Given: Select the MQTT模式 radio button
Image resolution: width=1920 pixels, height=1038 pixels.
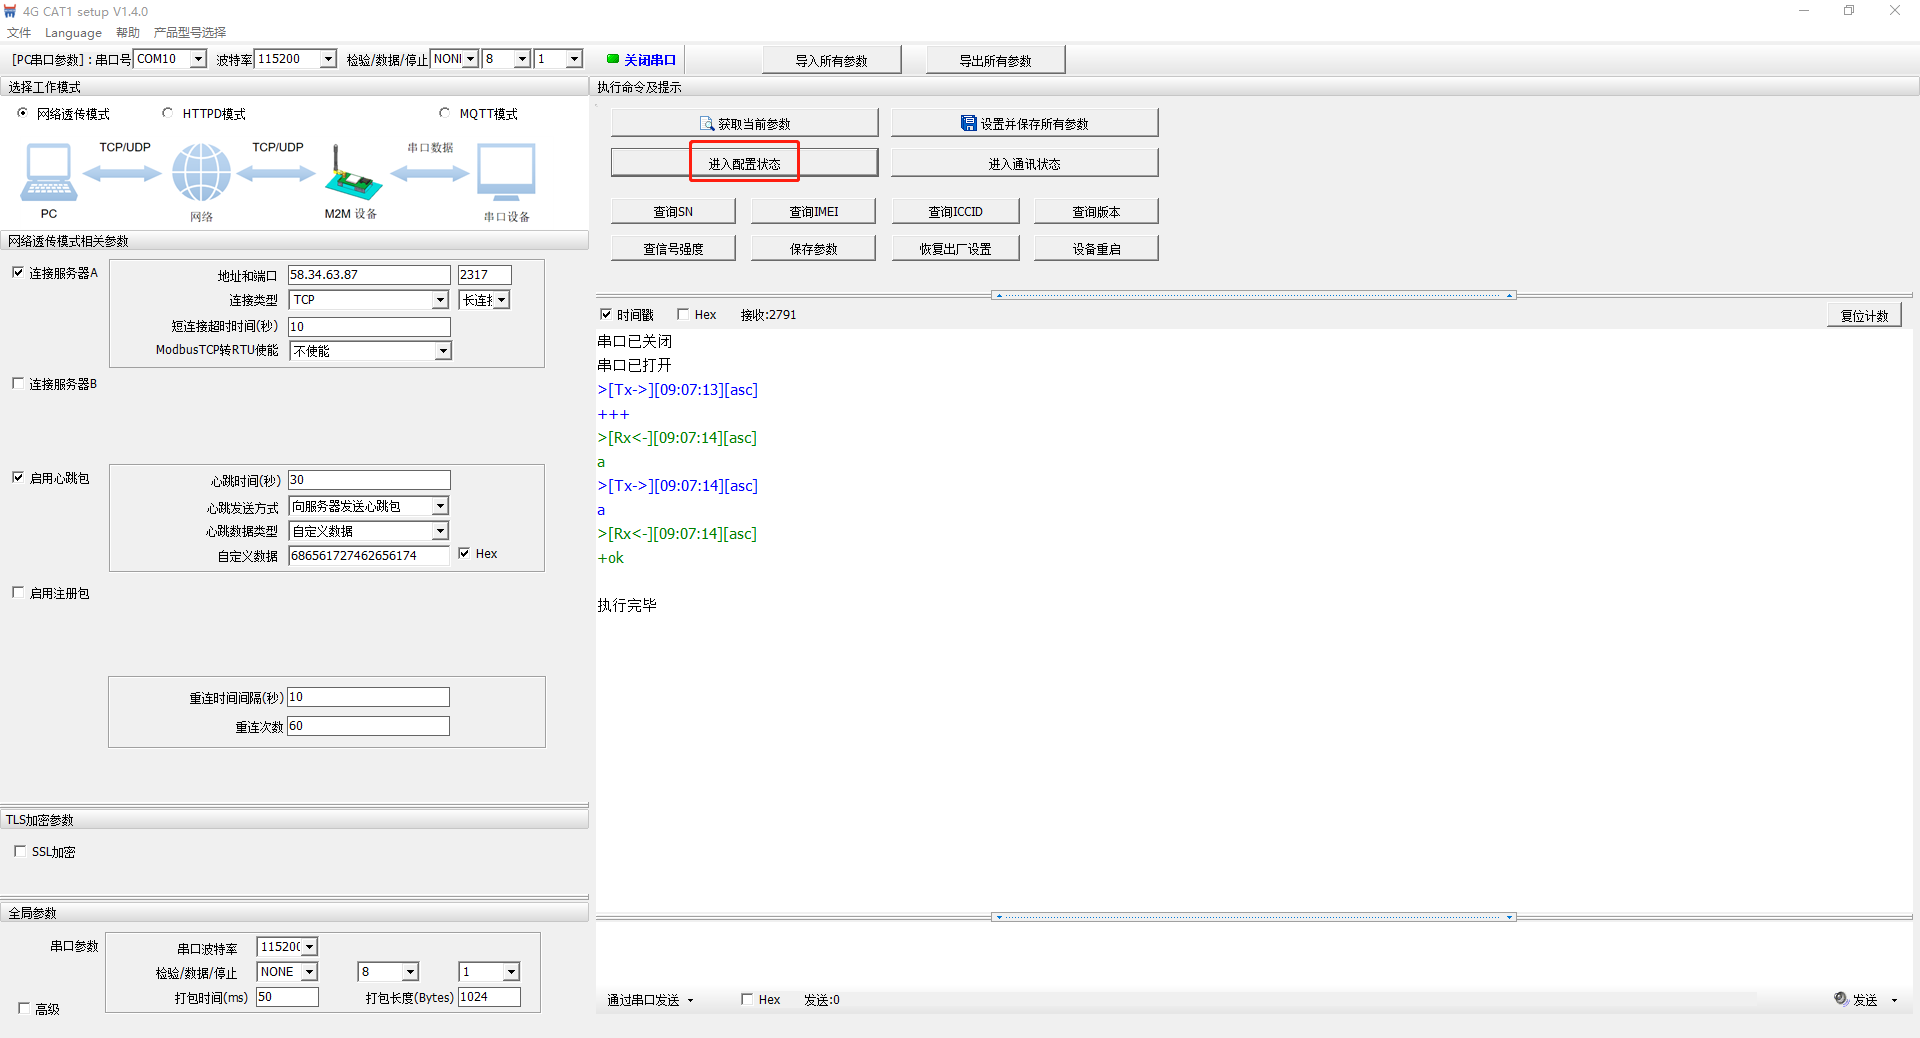Looking at the screenshot, I should click(445, 113).
